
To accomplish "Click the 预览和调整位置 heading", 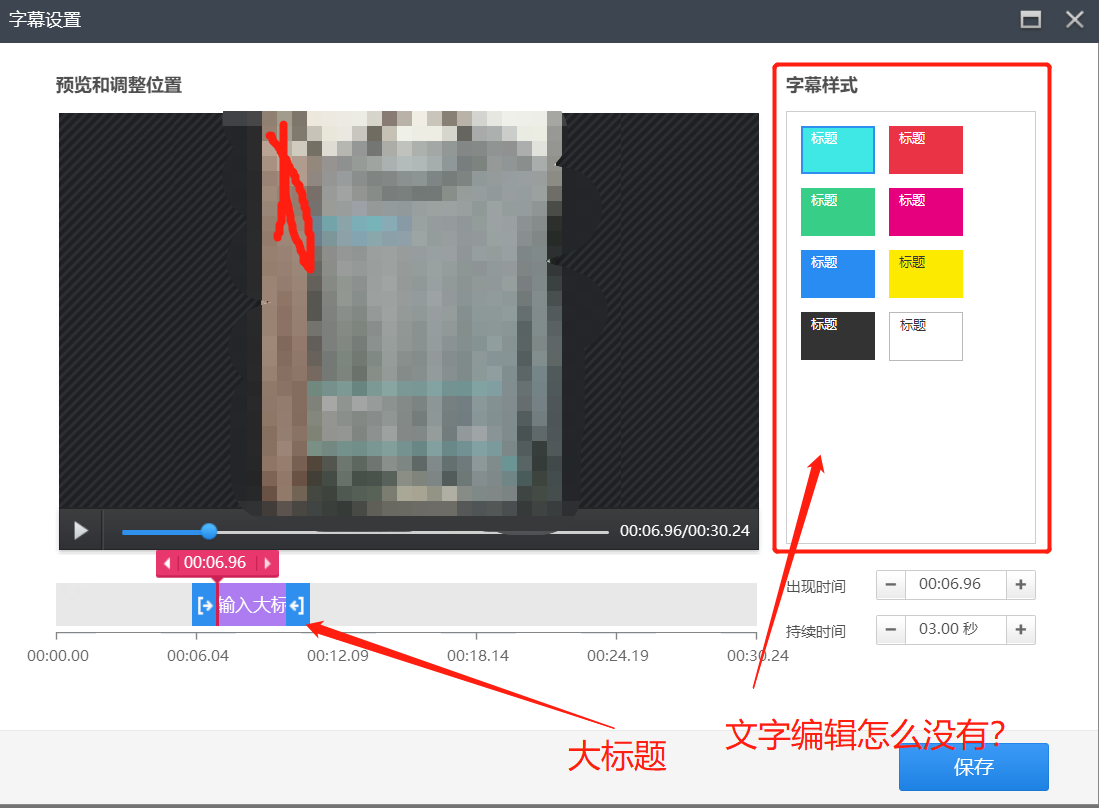I will click(x=119, y=85).
